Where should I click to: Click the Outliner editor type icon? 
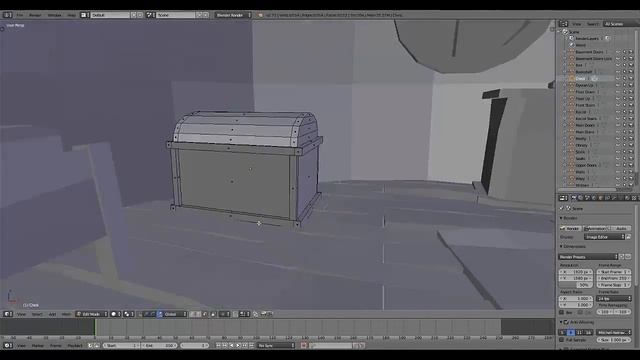click(564, 24)
